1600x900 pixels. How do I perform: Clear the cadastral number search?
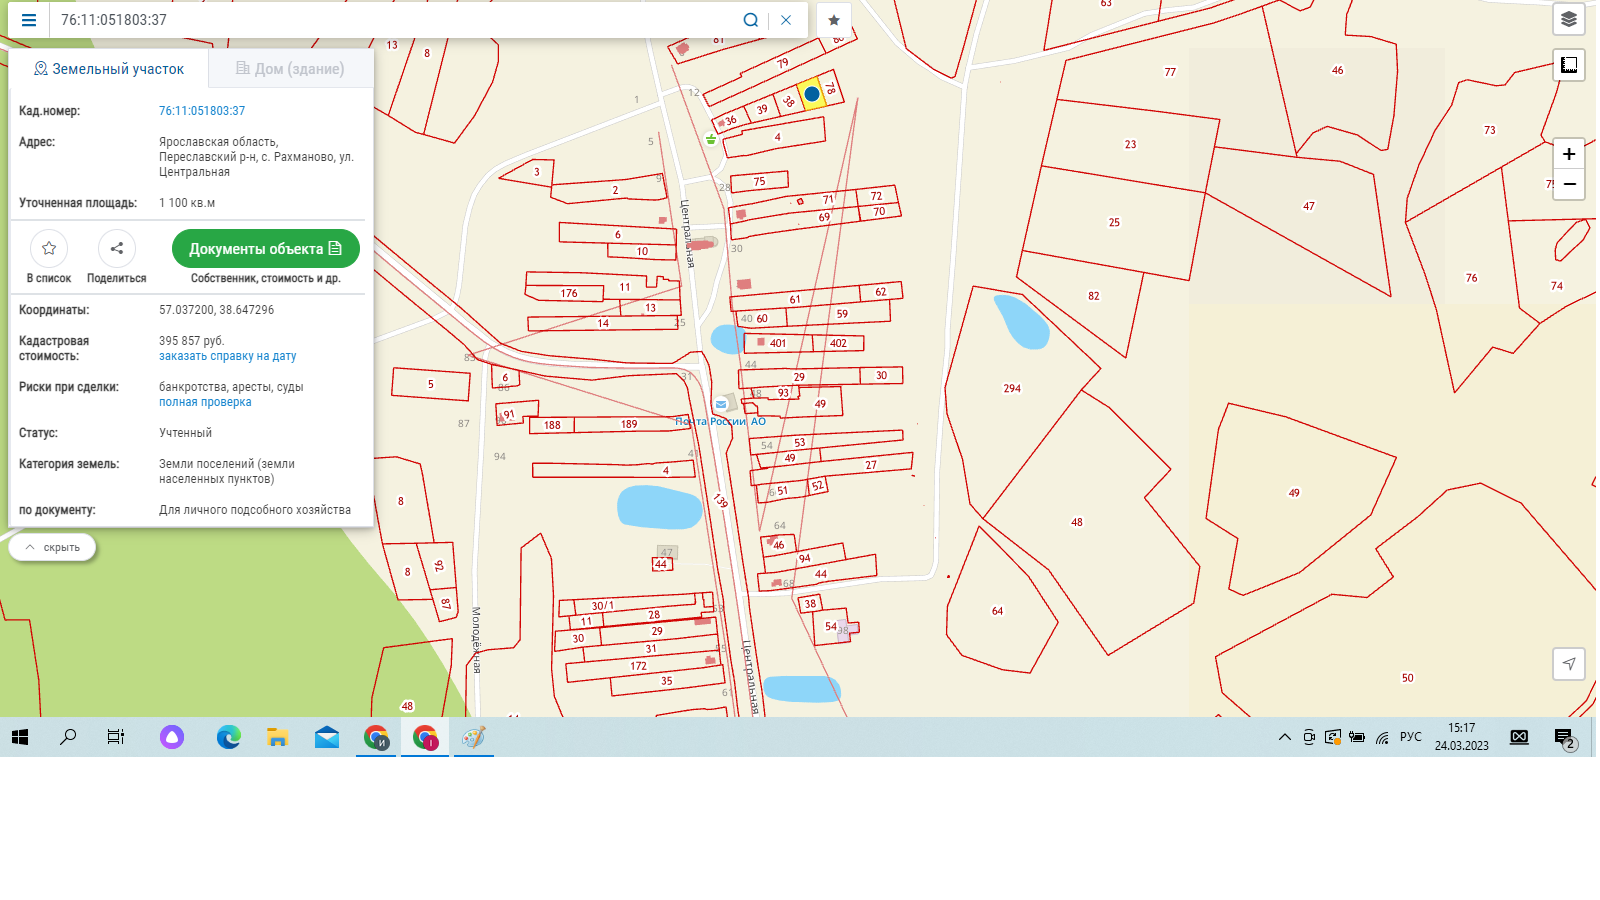786,20
